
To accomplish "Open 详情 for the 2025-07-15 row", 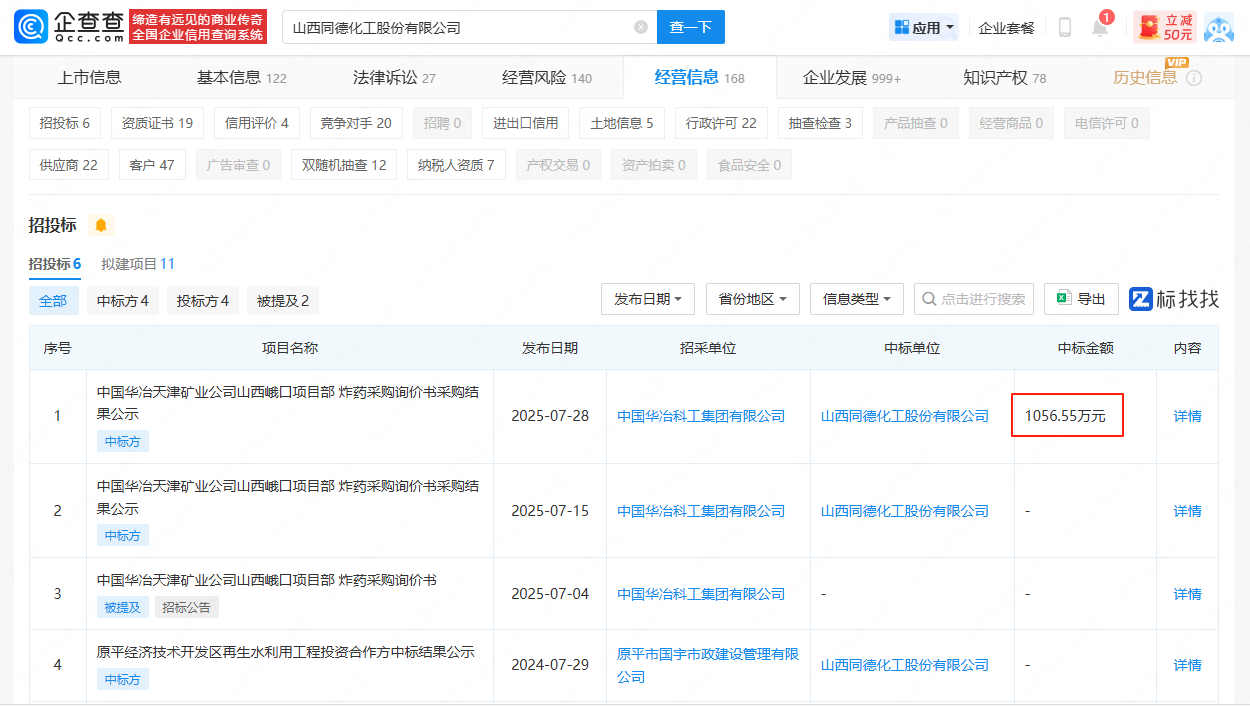I will point(1187,511).
